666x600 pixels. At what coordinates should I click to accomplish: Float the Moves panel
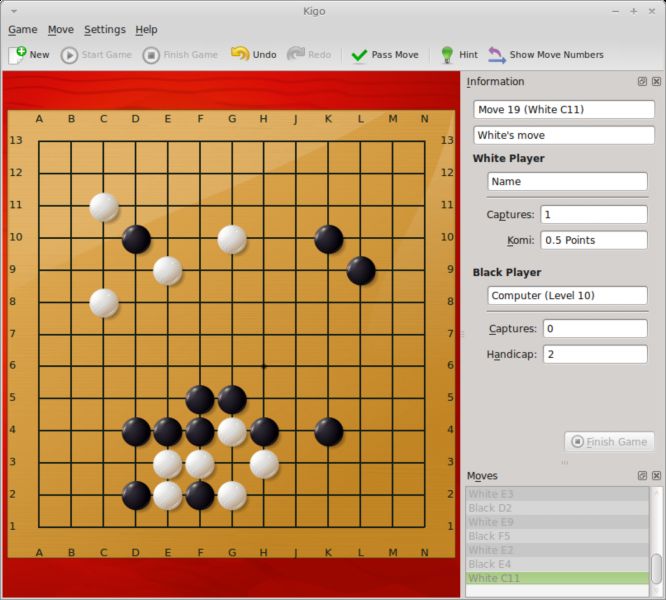pos(642,476)
